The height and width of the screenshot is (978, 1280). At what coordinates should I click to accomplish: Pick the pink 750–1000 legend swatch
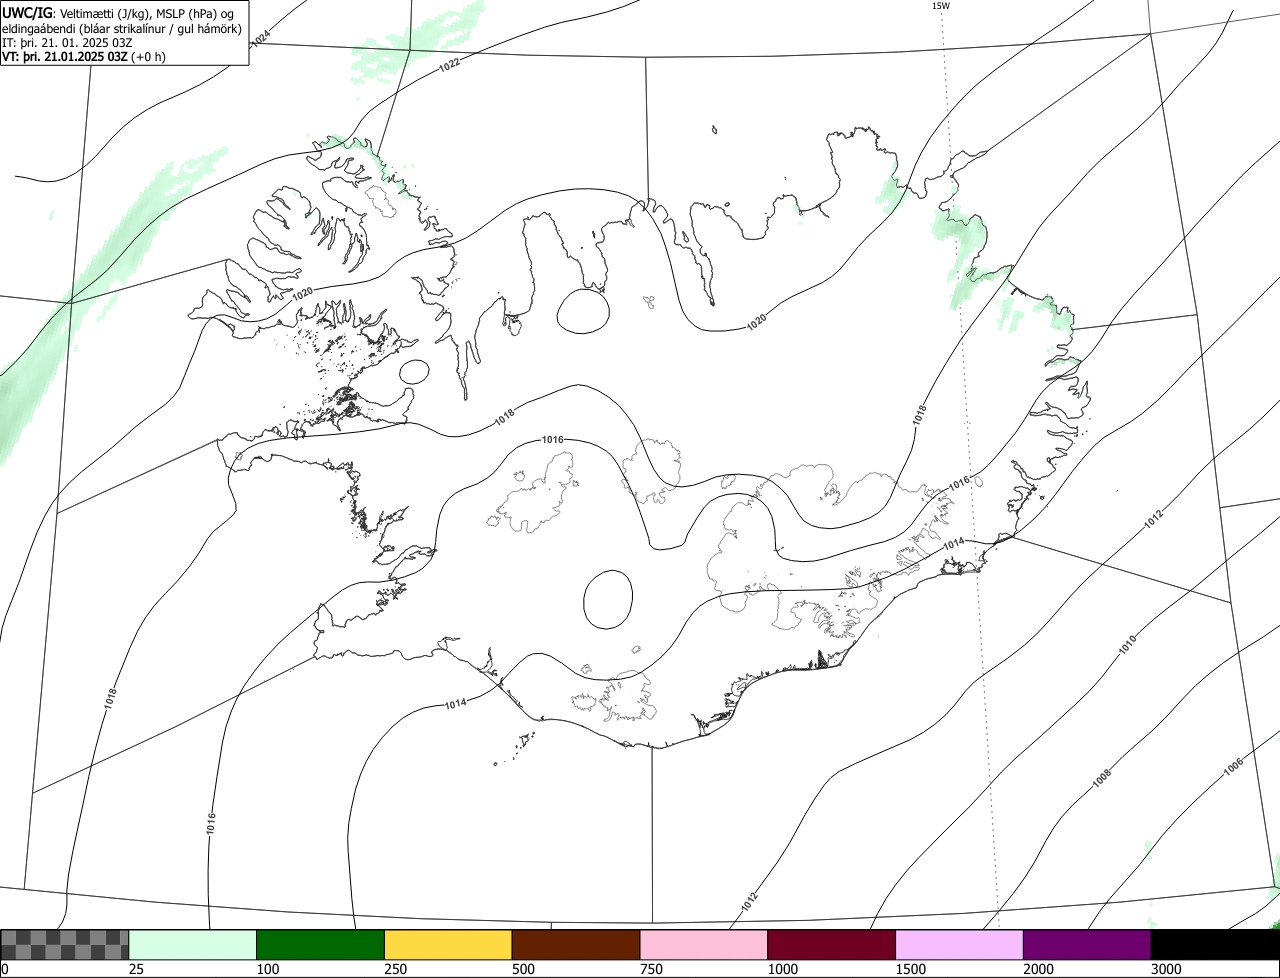click(704, 945)
